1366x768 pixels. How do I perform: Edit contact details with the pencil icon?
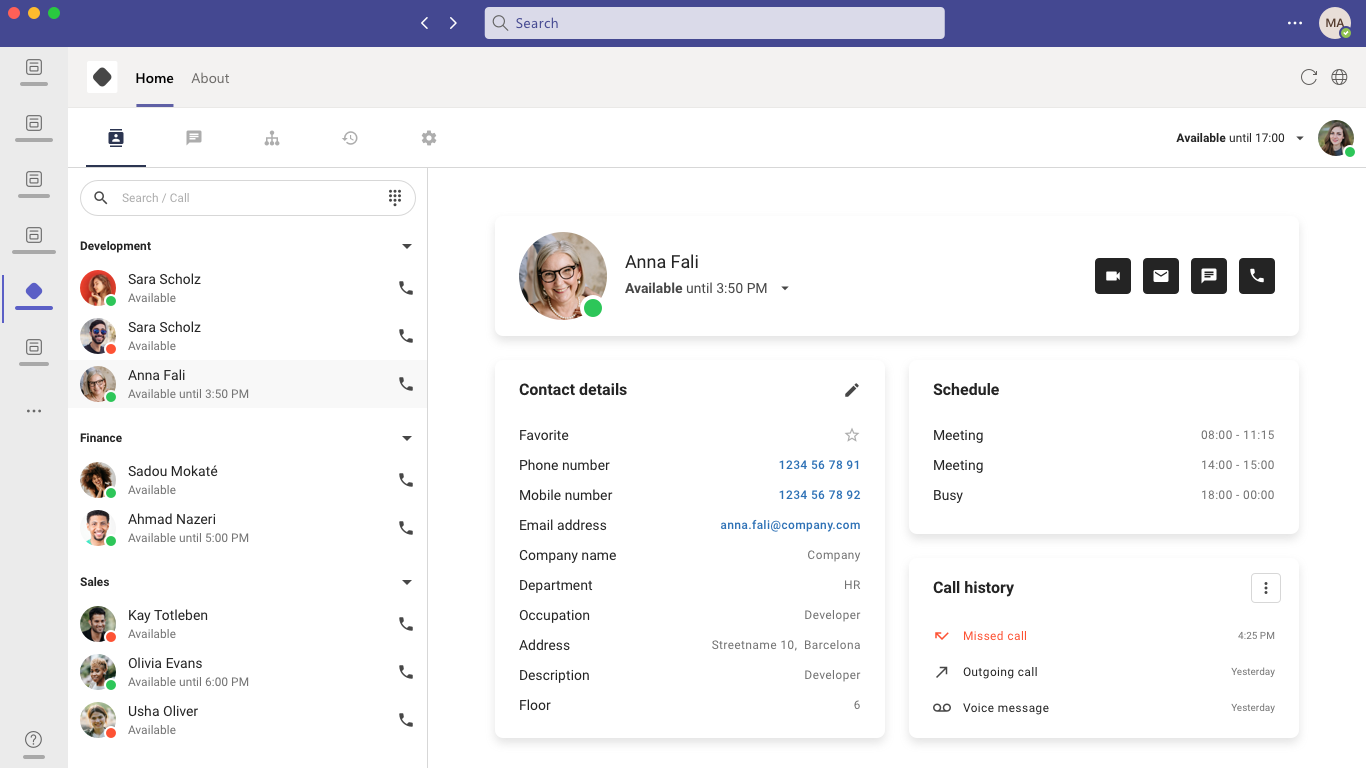[852, 389]
